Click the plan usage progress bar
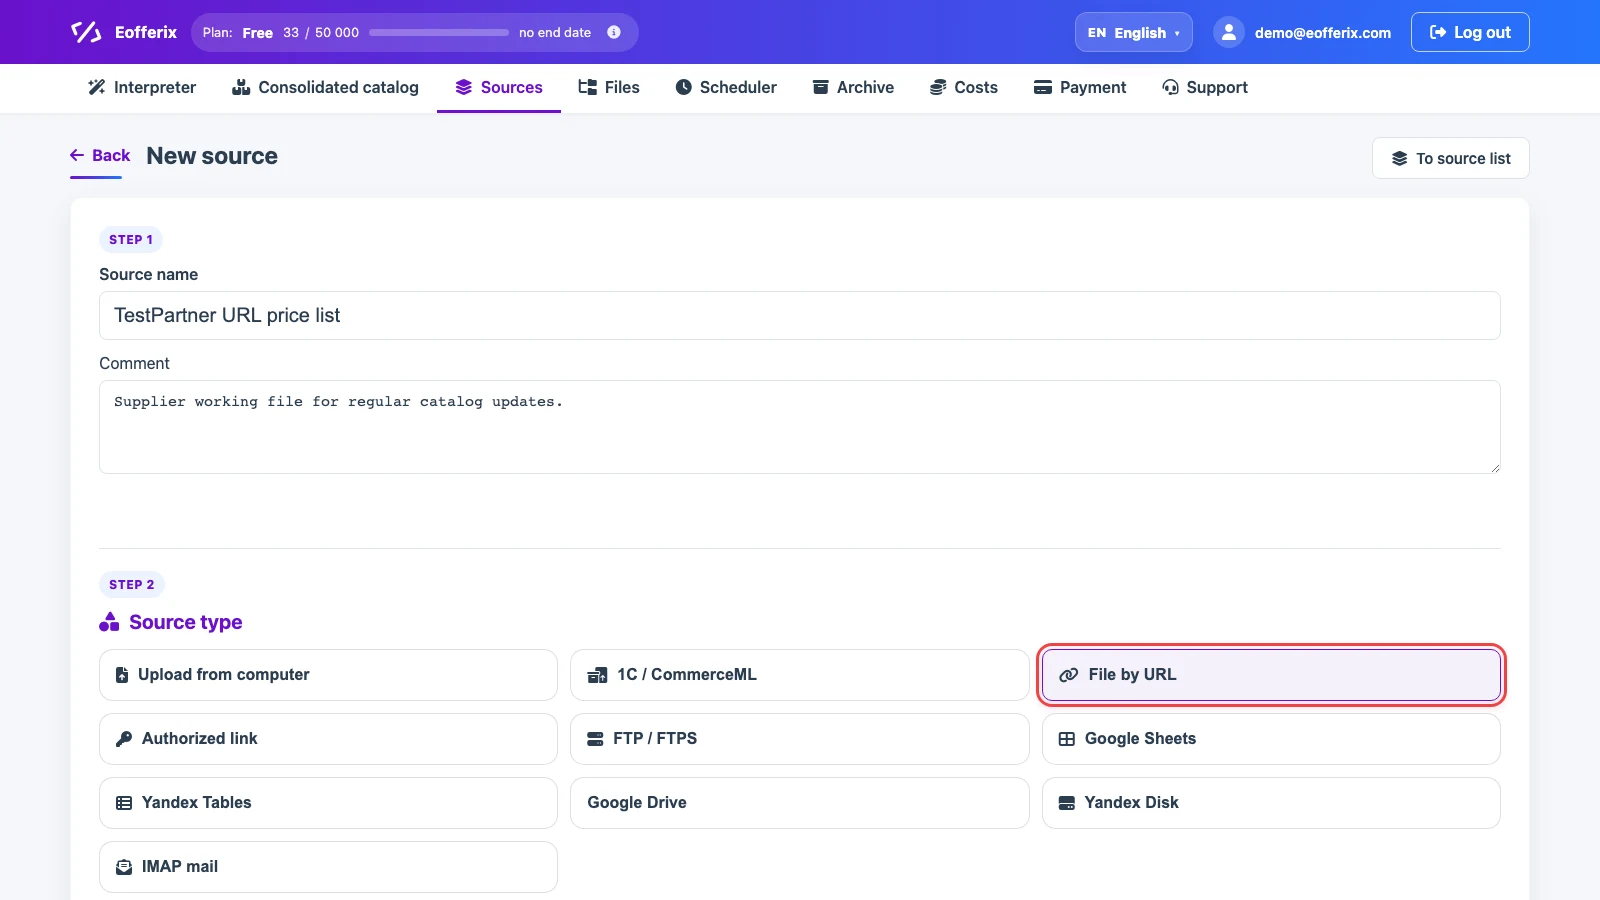This screenshot has height=900, width=1600. click(x=439, y=32)
